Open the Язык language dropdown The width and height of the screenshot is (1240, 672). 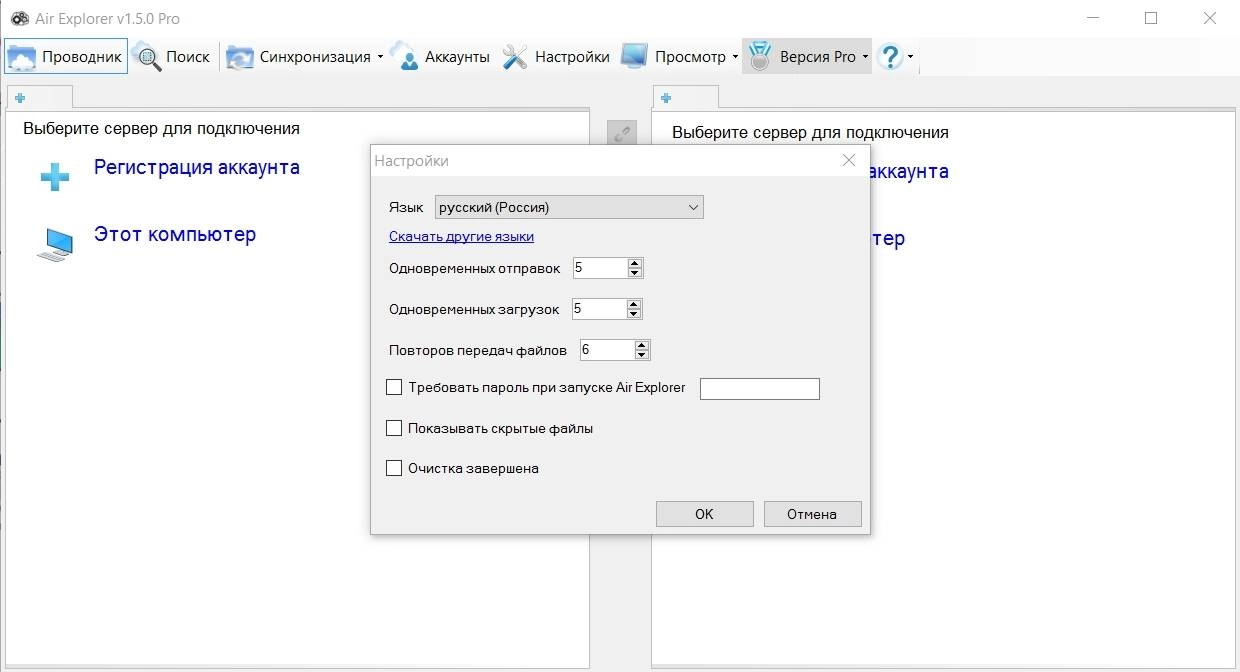point(569,207)
